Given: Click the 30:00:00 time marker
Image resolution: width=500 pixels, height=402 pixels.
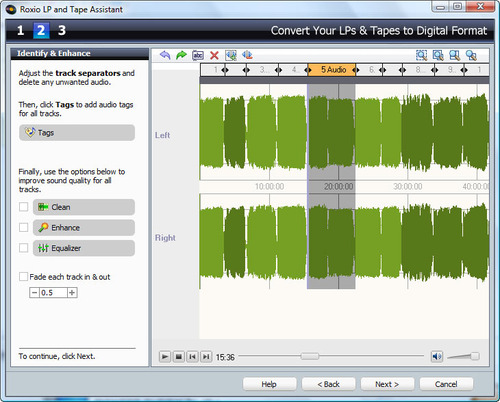Looking at the screenshot, I should [x=408, y=186].
